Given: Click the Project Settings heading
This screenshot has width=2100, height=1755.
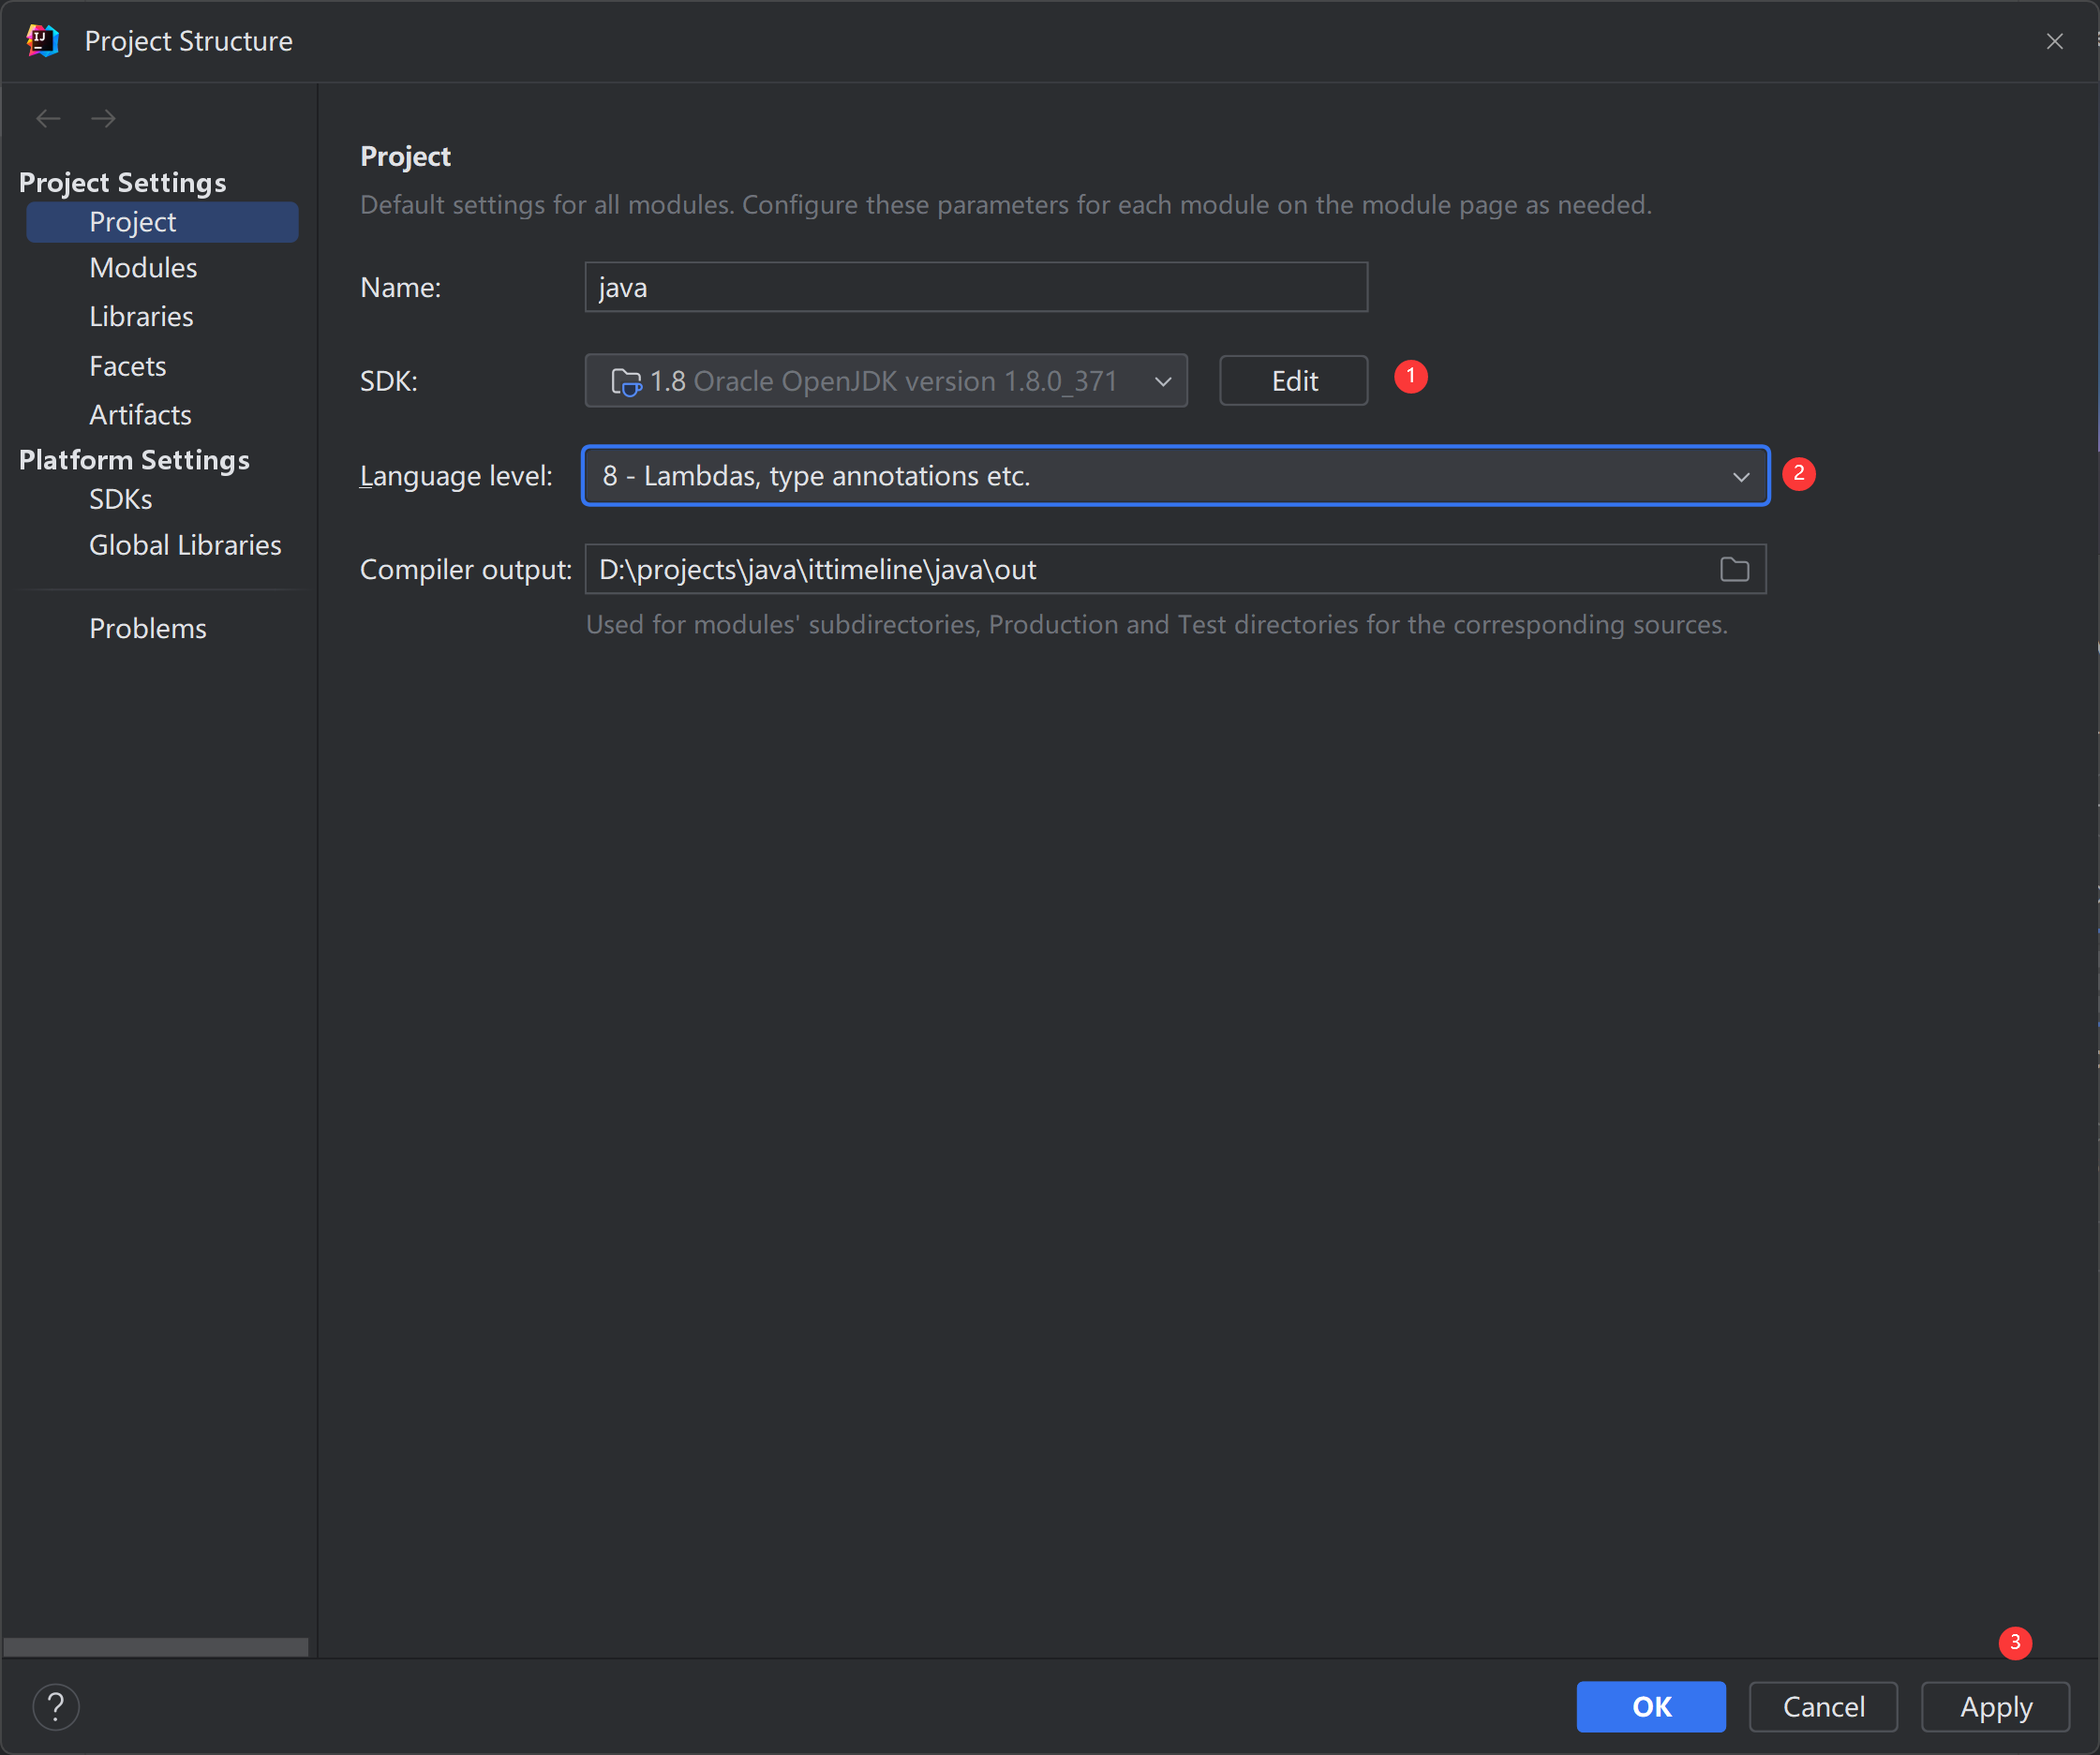Looking at the screenshot, I should 122,182.
